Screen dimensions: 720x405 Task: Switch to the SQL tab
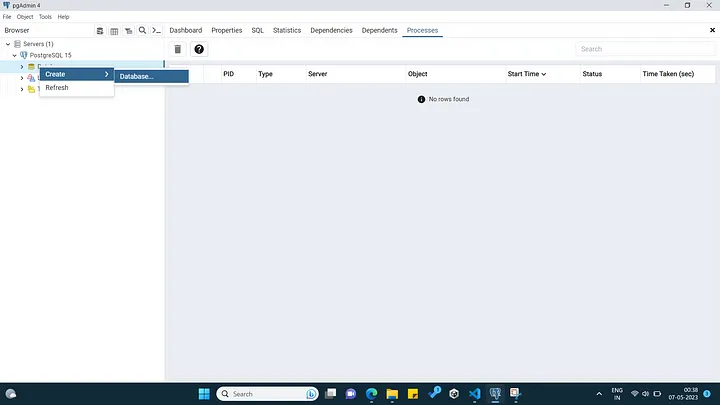(258, 30)
